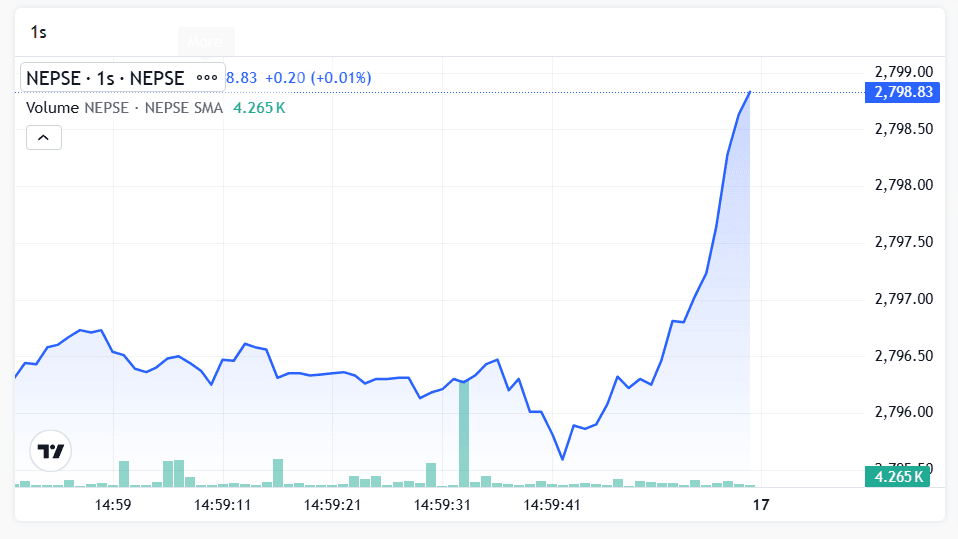Click the 14:59:11 time axis label

pyautogui.click(x=222, y=505)
